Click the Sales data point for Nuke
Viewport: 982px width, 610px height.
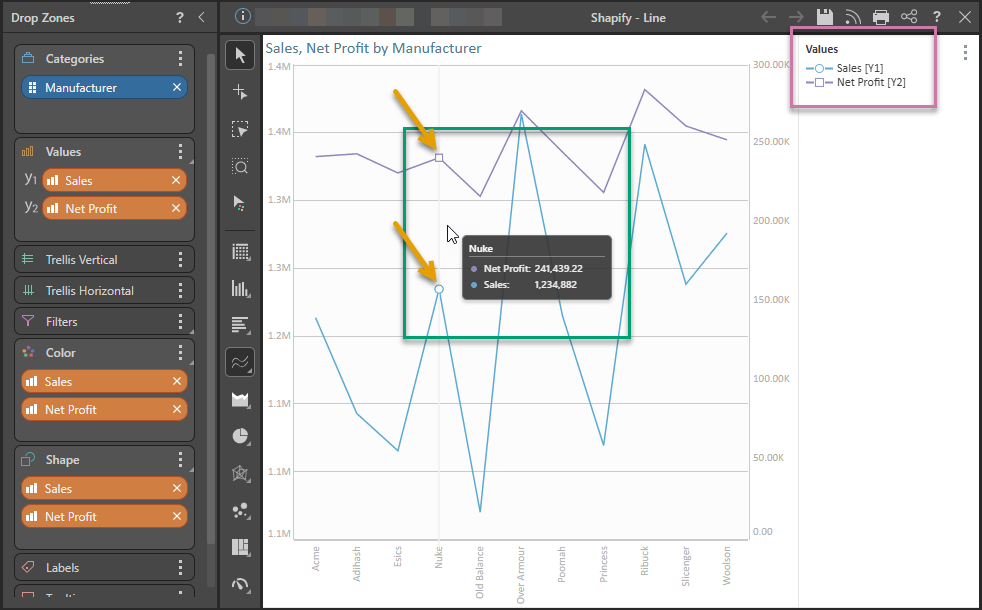(x=439, y=289)
